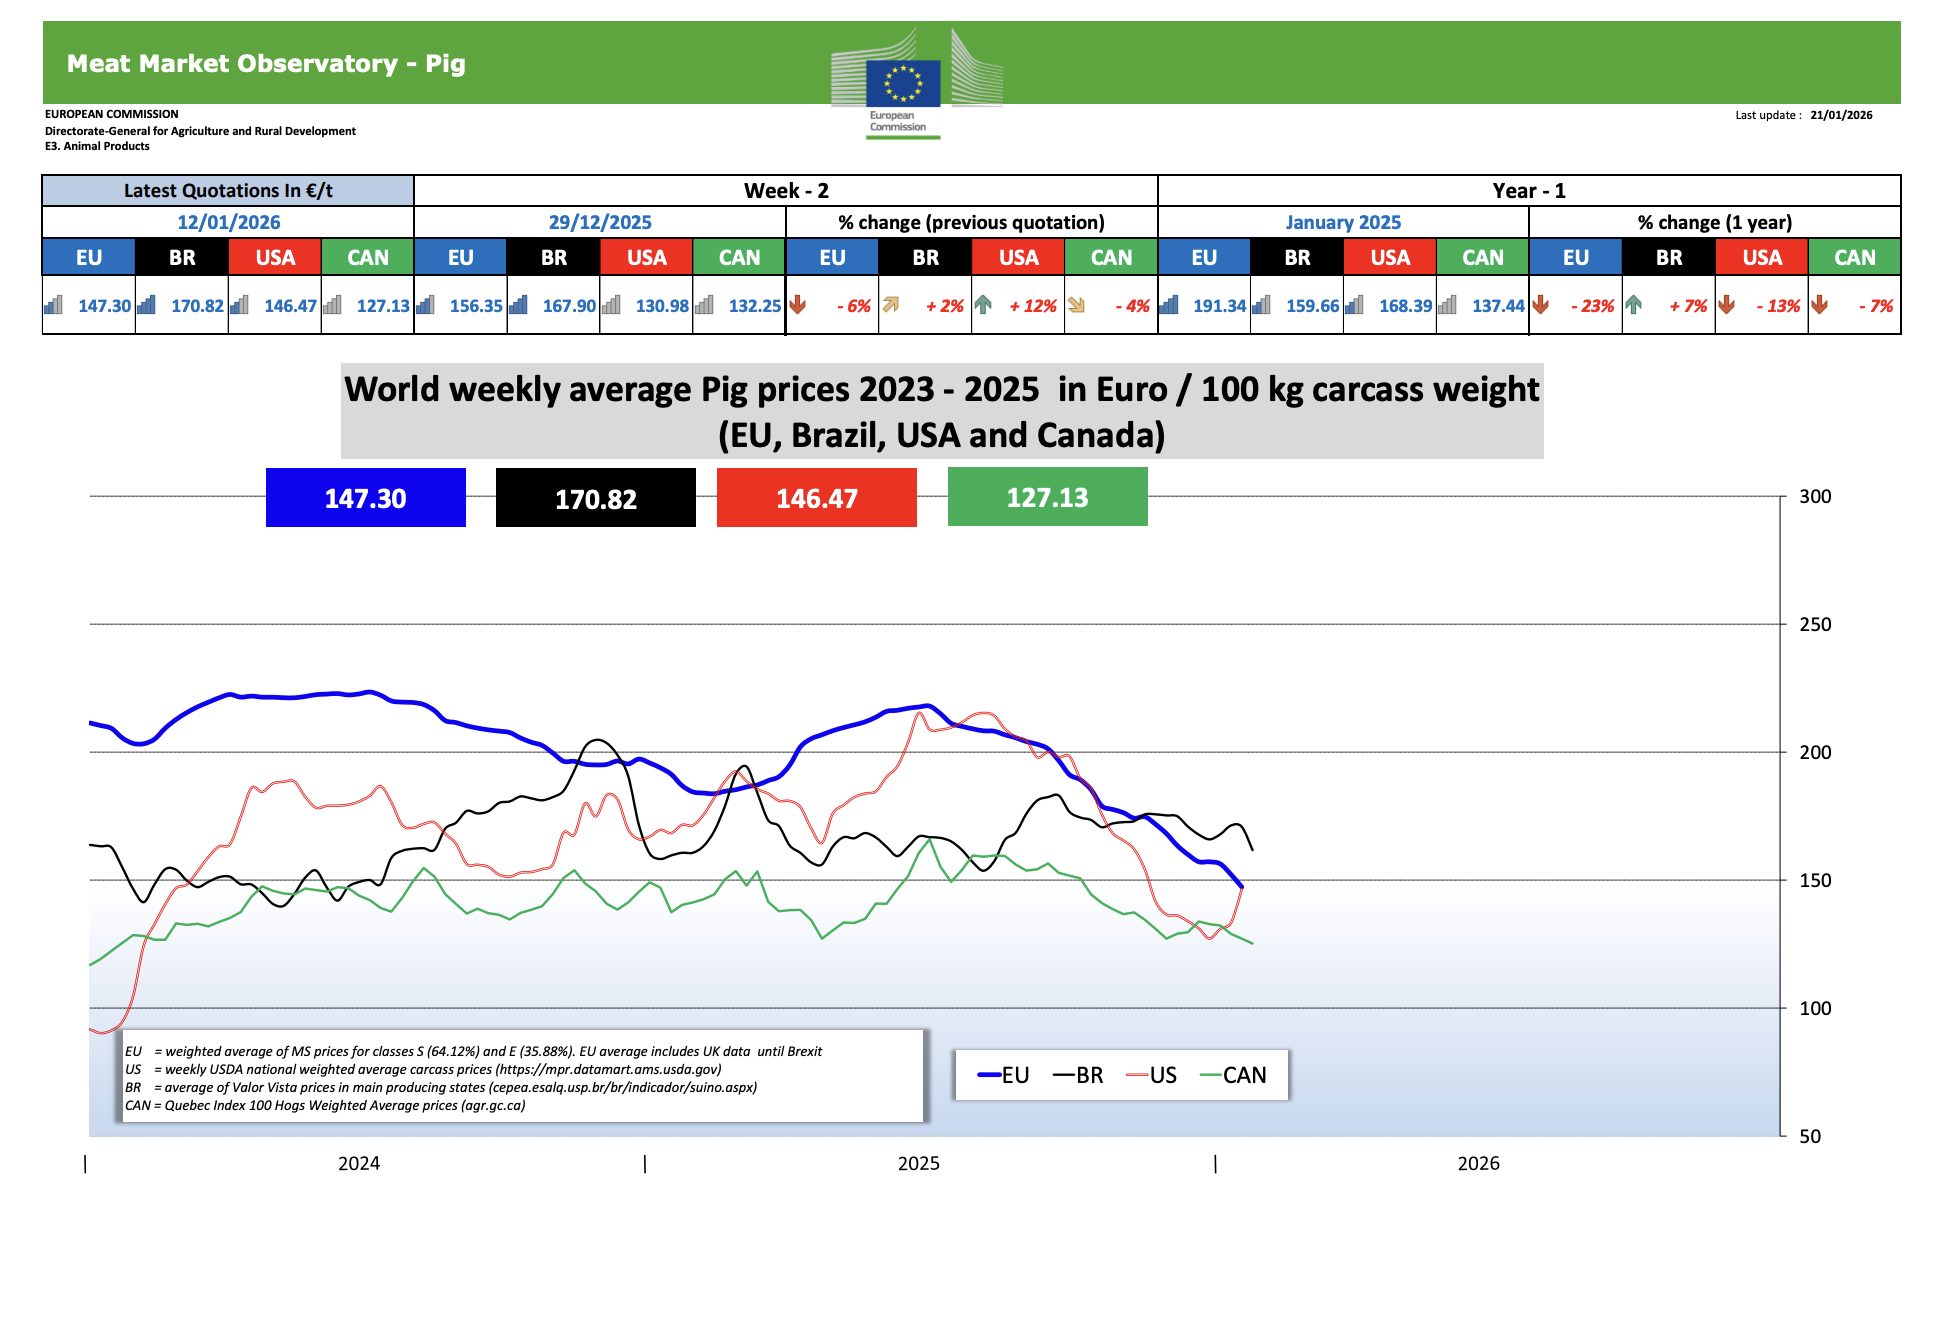Click red down arrow beside EU -6%
This screenshot has width=1948, height=1328.
[798, 305]
